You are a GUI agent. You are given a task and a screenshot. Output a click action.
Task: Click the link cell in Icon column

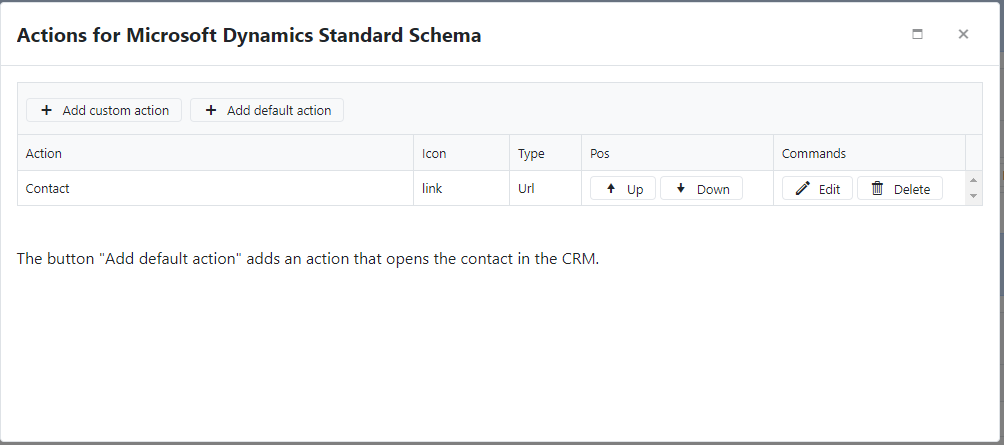click(x=432, y=188)
